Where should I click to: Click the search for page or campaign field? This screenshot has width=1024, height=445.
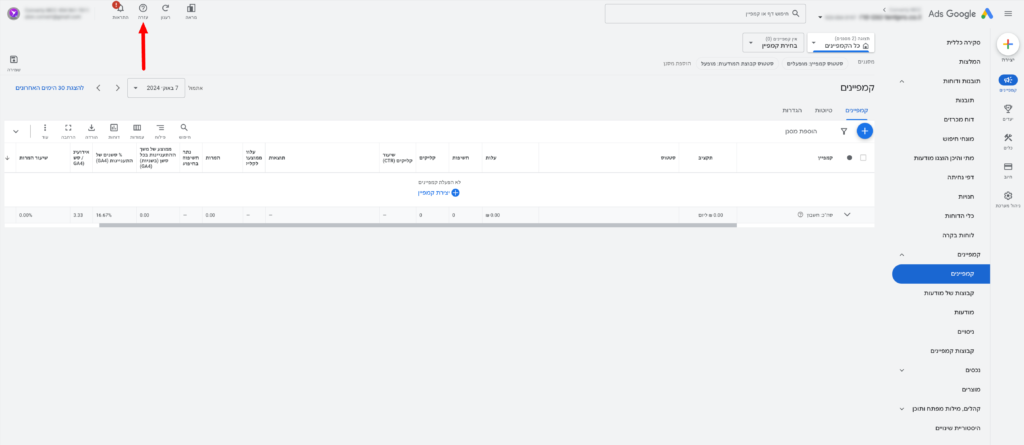coord(704,14)
